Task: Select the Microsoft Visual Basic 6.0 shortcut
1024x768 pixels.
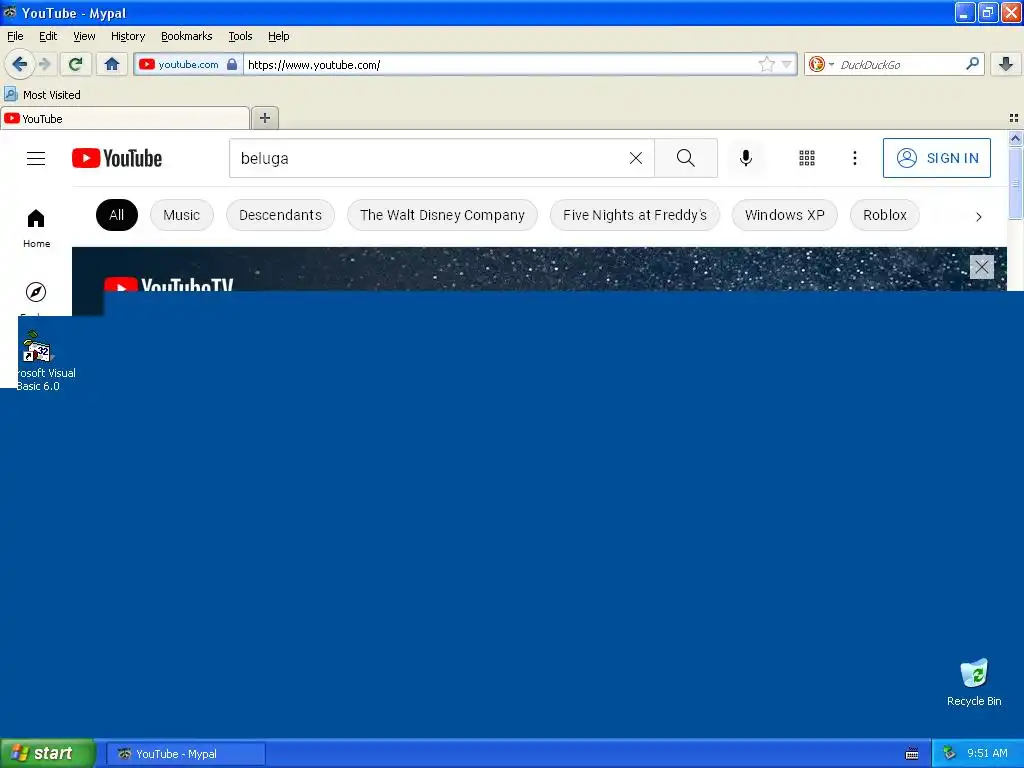Action: coord(39,360)
